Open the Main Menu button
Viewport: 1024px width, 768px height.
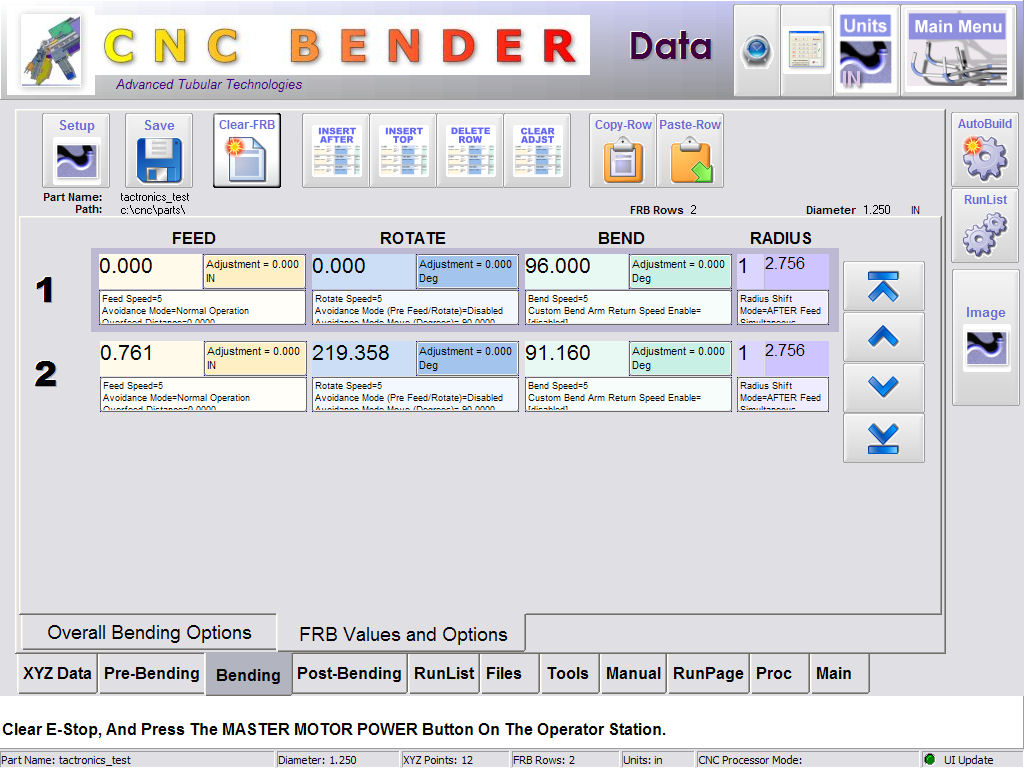[957, 50]
